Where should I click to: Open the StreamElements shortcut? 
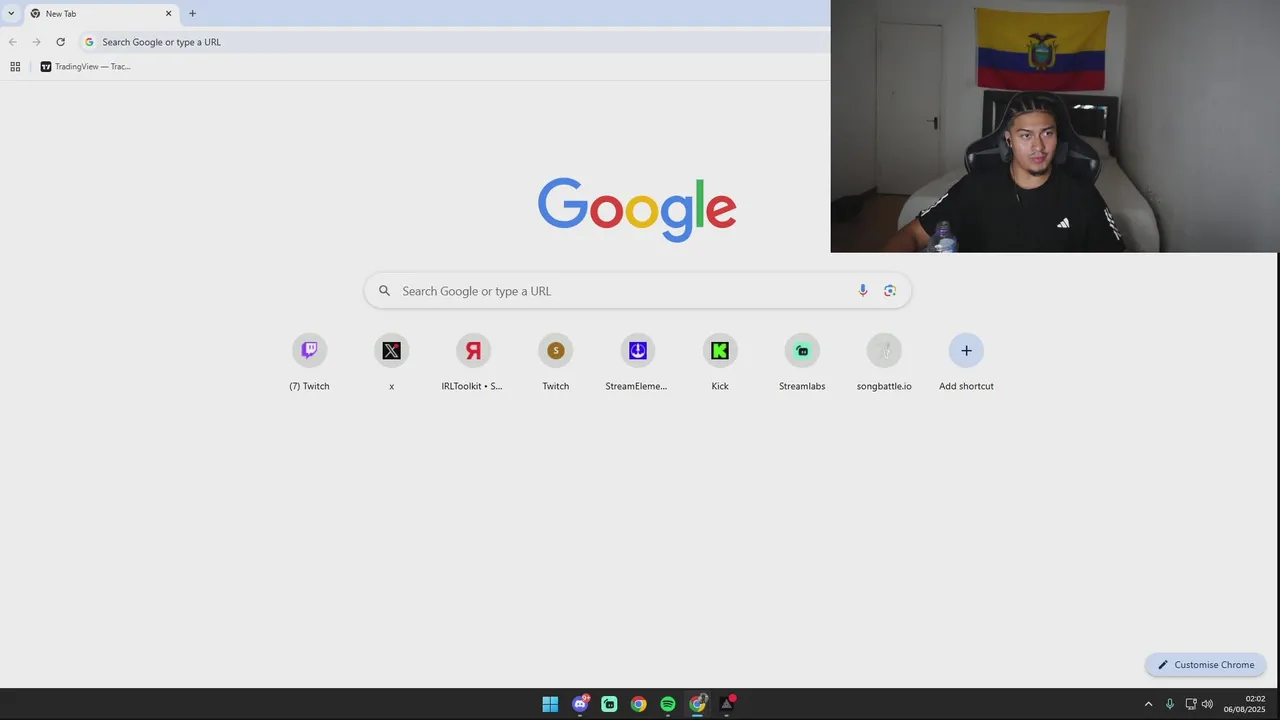point(637,362)
